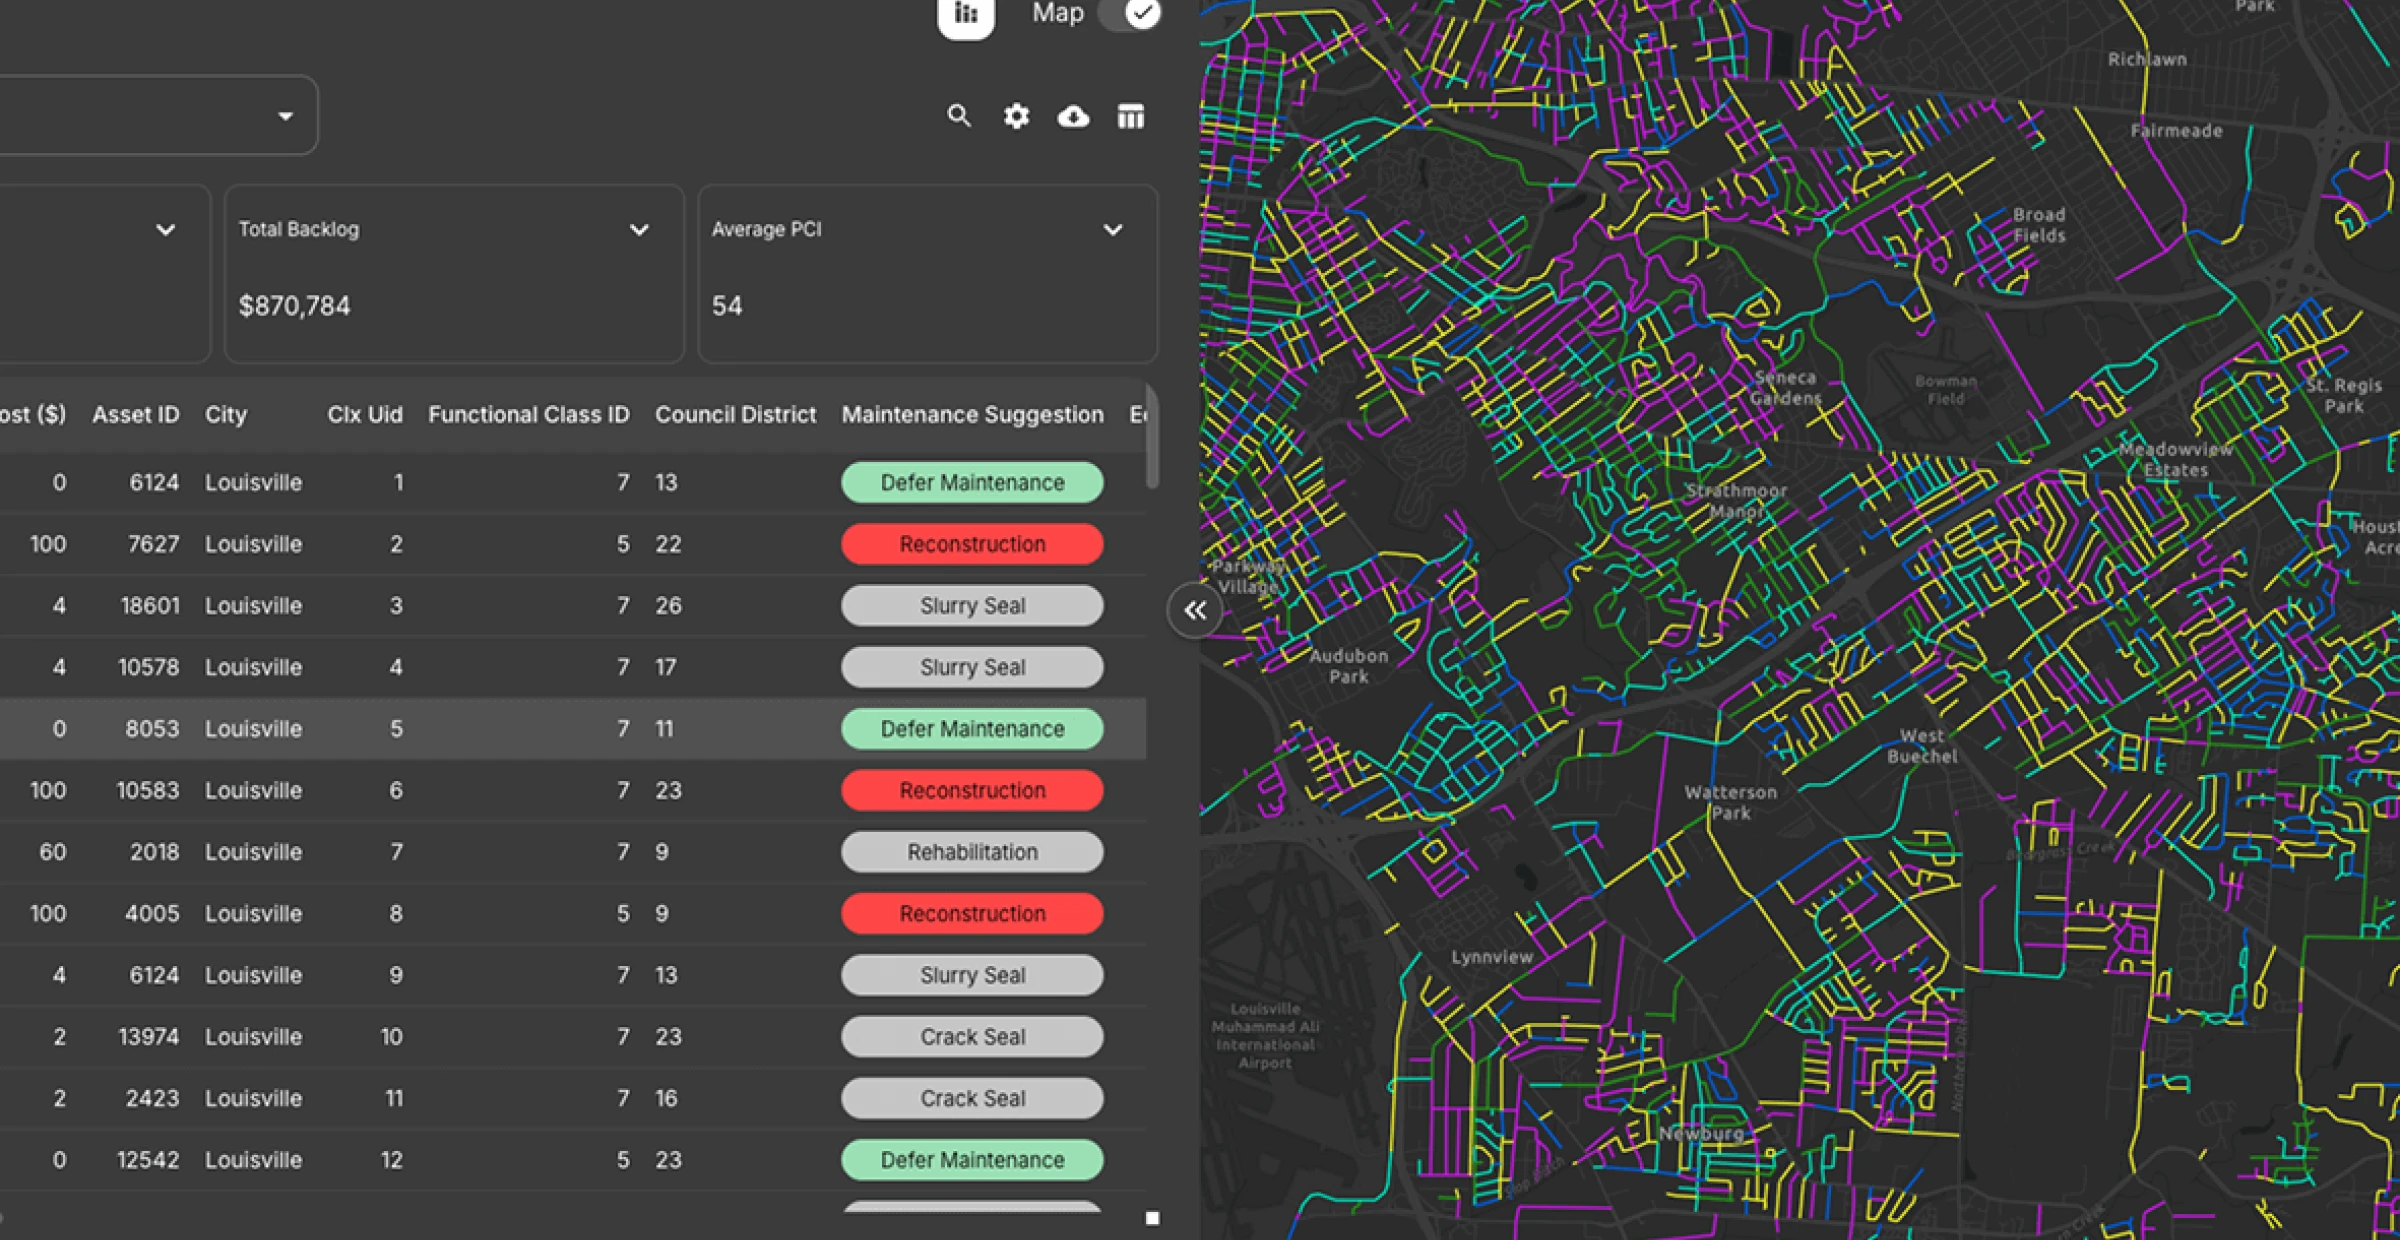Screen dimensions: 2400x1240
Task: Sort by Asset ID column header
Action: (135, 415)
